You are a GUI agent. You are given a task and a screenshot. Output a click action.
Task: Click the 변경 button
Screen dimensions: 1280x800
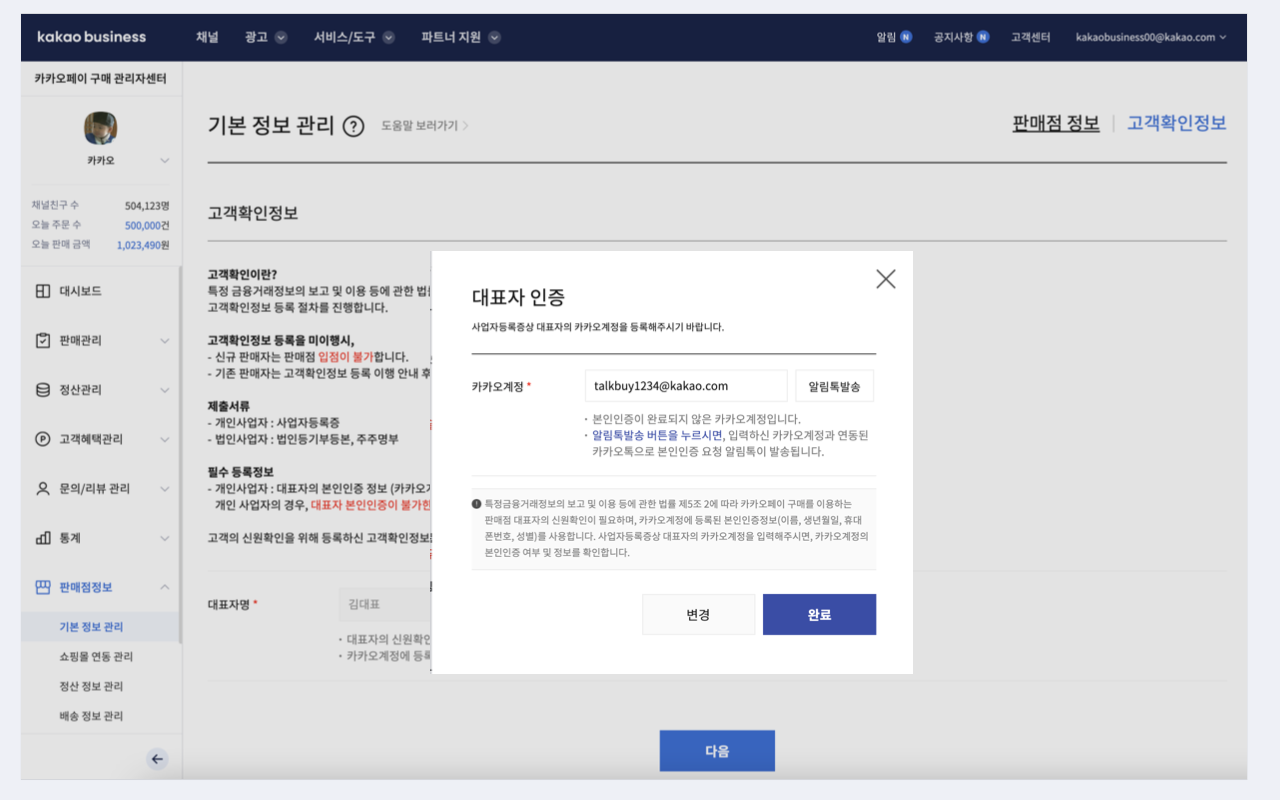[x=698, y=615]
